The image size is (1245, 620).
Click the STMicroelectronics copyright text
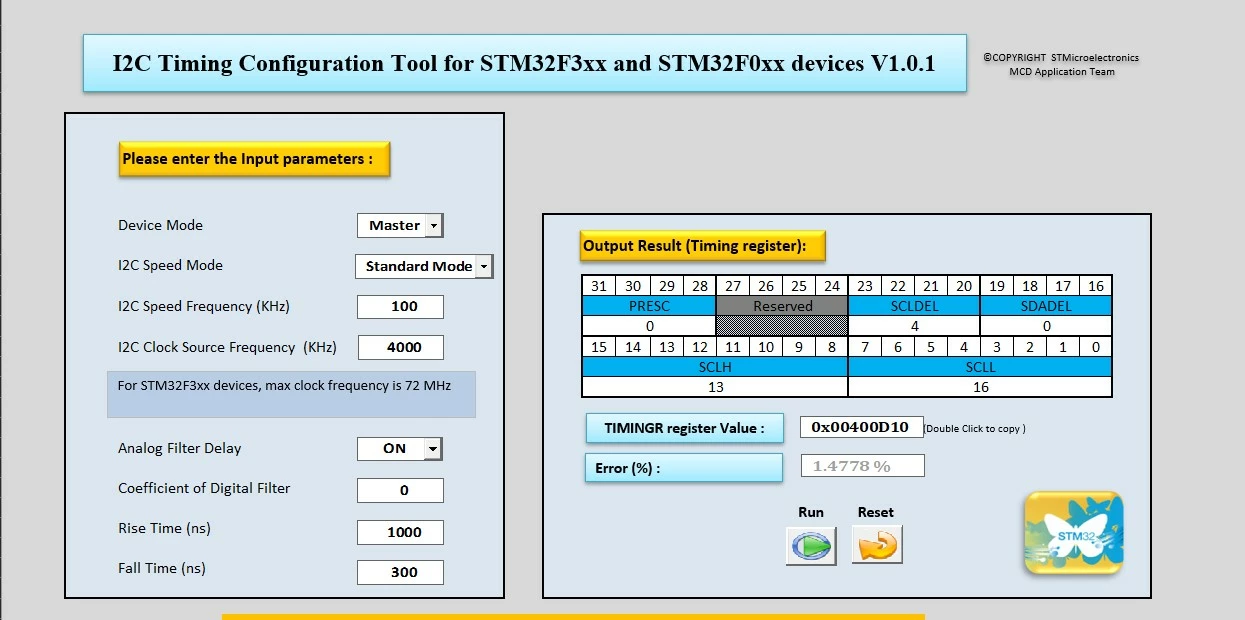click(x=1061, y=64)
